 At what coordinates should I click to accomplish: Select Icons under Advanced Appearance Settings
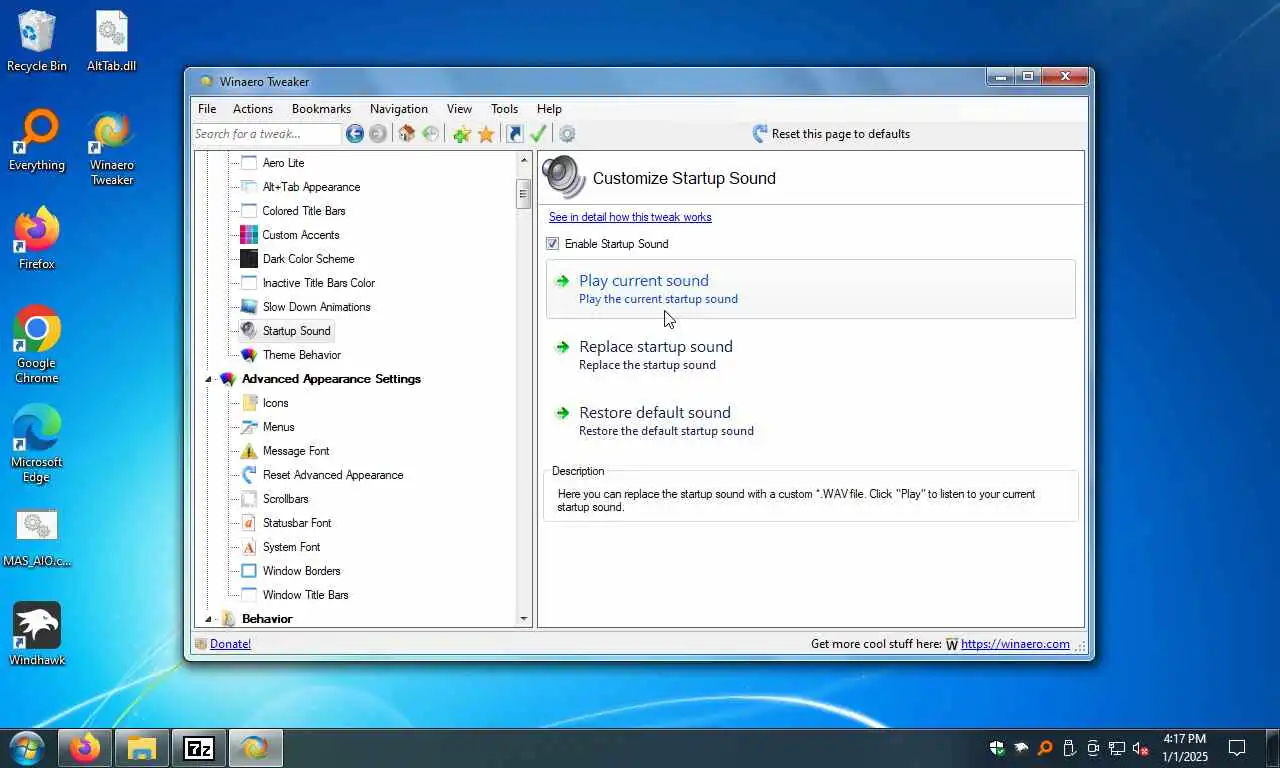tap(275, 403)
